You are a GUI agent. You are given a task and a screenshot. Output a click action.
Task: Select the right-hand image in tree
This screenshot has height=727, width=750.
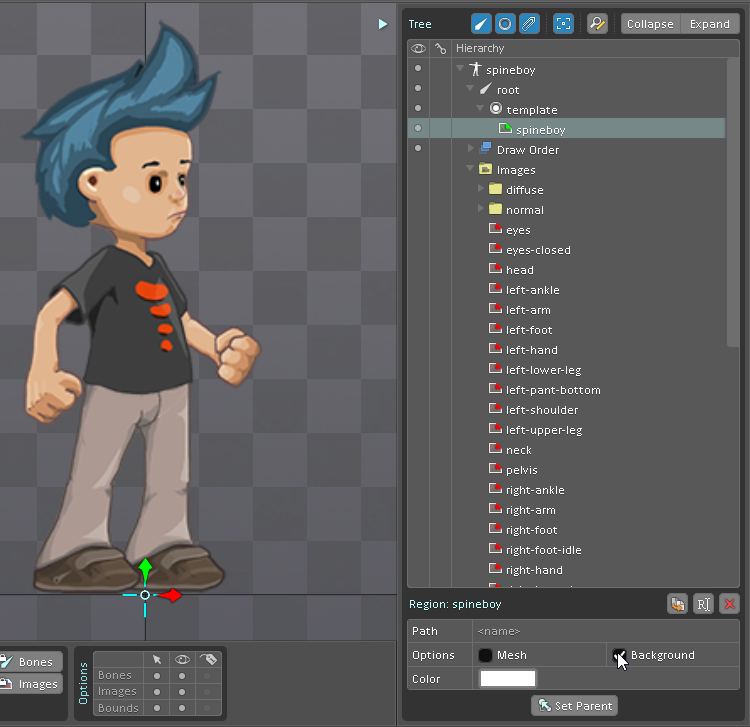click(534, 570)
